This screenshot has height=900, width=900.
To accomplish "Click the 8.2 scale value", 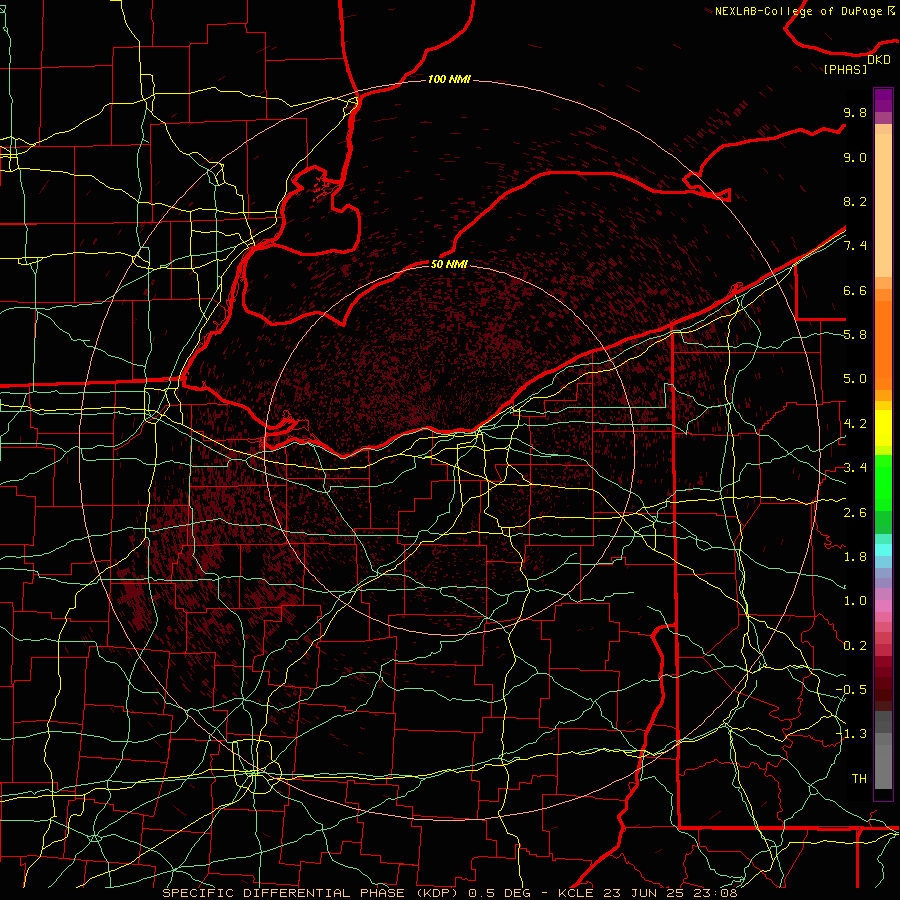I will tap(855, 201).
